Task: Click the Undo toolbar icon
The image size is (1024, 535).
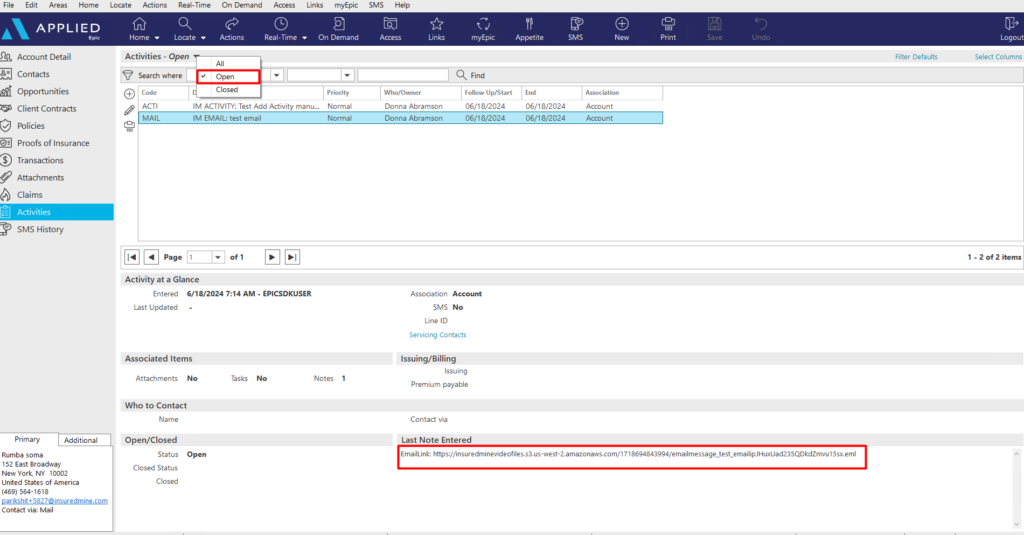Action: pyautogui.click(x=761, y=24)
